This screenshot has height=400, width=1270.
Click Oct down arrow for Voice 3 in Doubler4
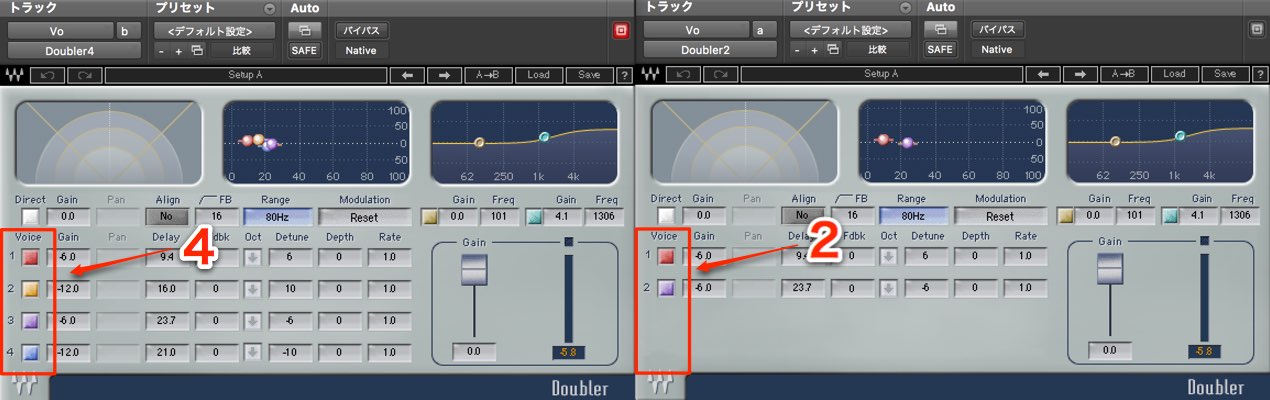coord(253,321)
